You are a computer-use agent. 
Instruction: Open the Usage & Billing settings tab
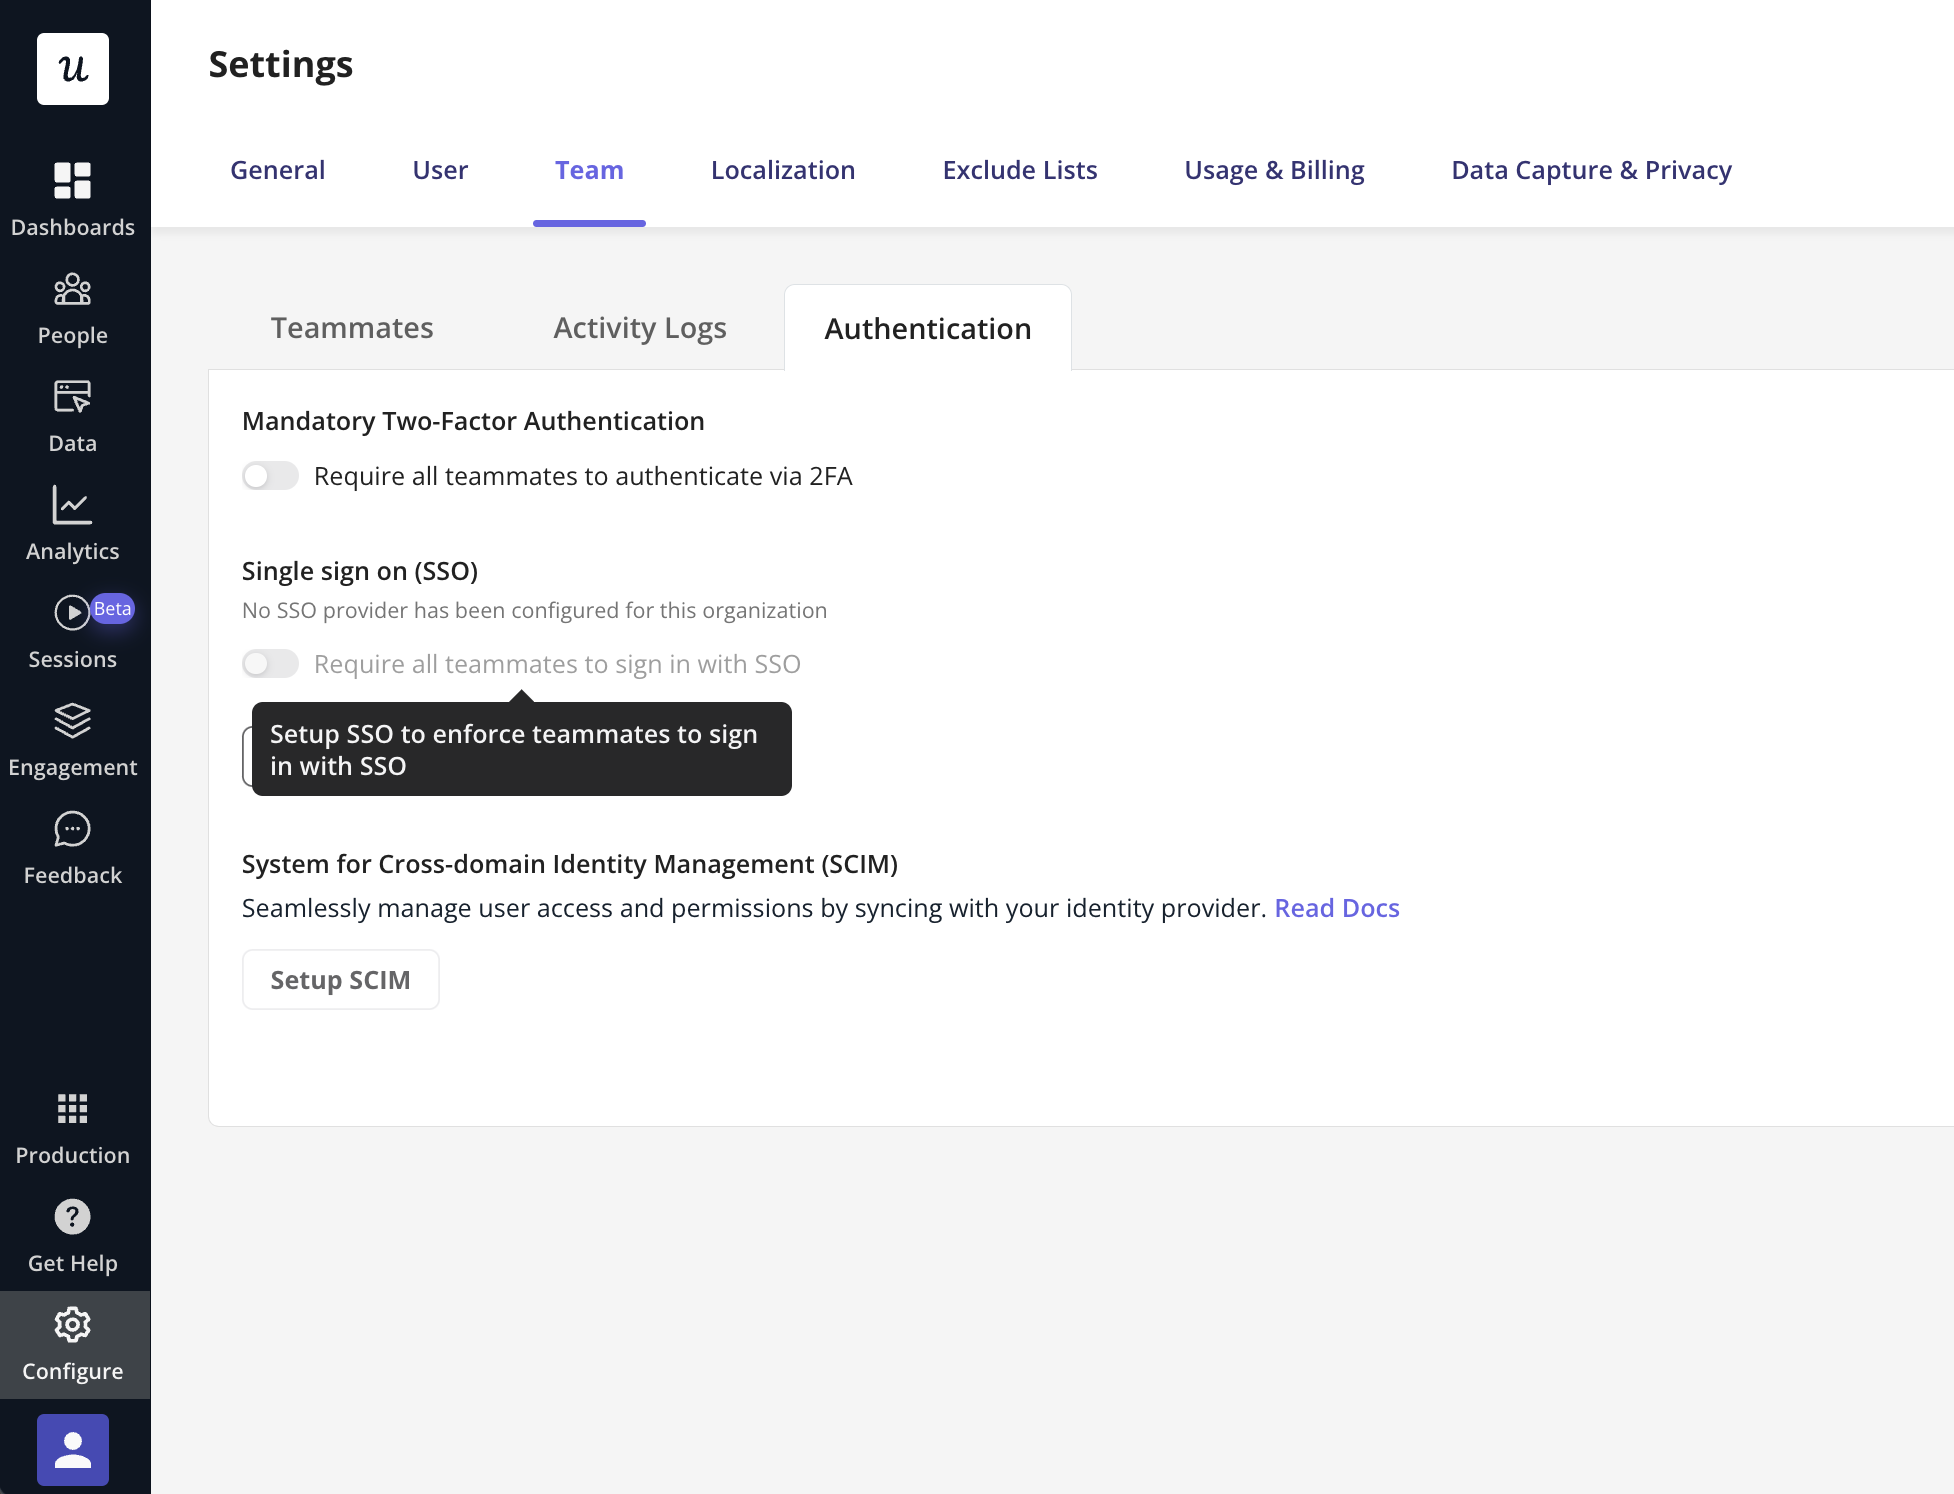(1274, 170)
